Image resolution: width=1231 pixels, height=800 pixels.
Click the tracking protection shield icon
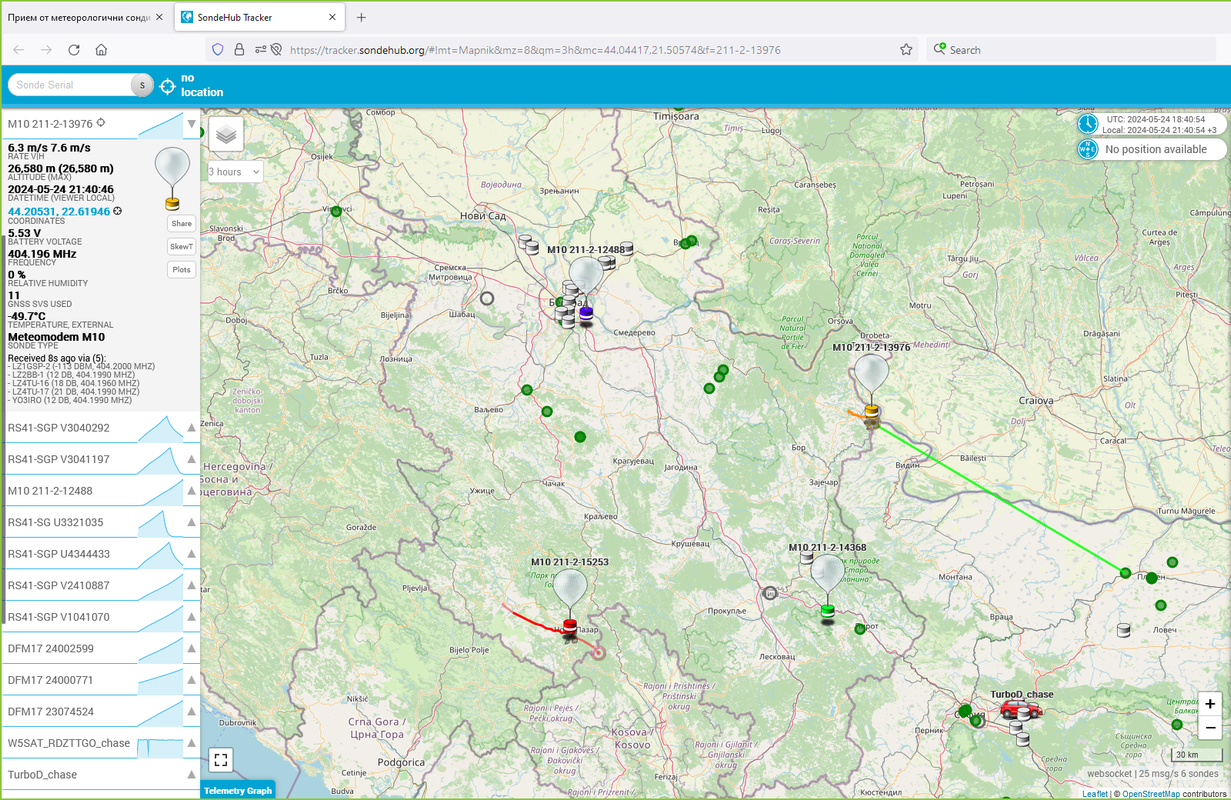click(217, 49)
